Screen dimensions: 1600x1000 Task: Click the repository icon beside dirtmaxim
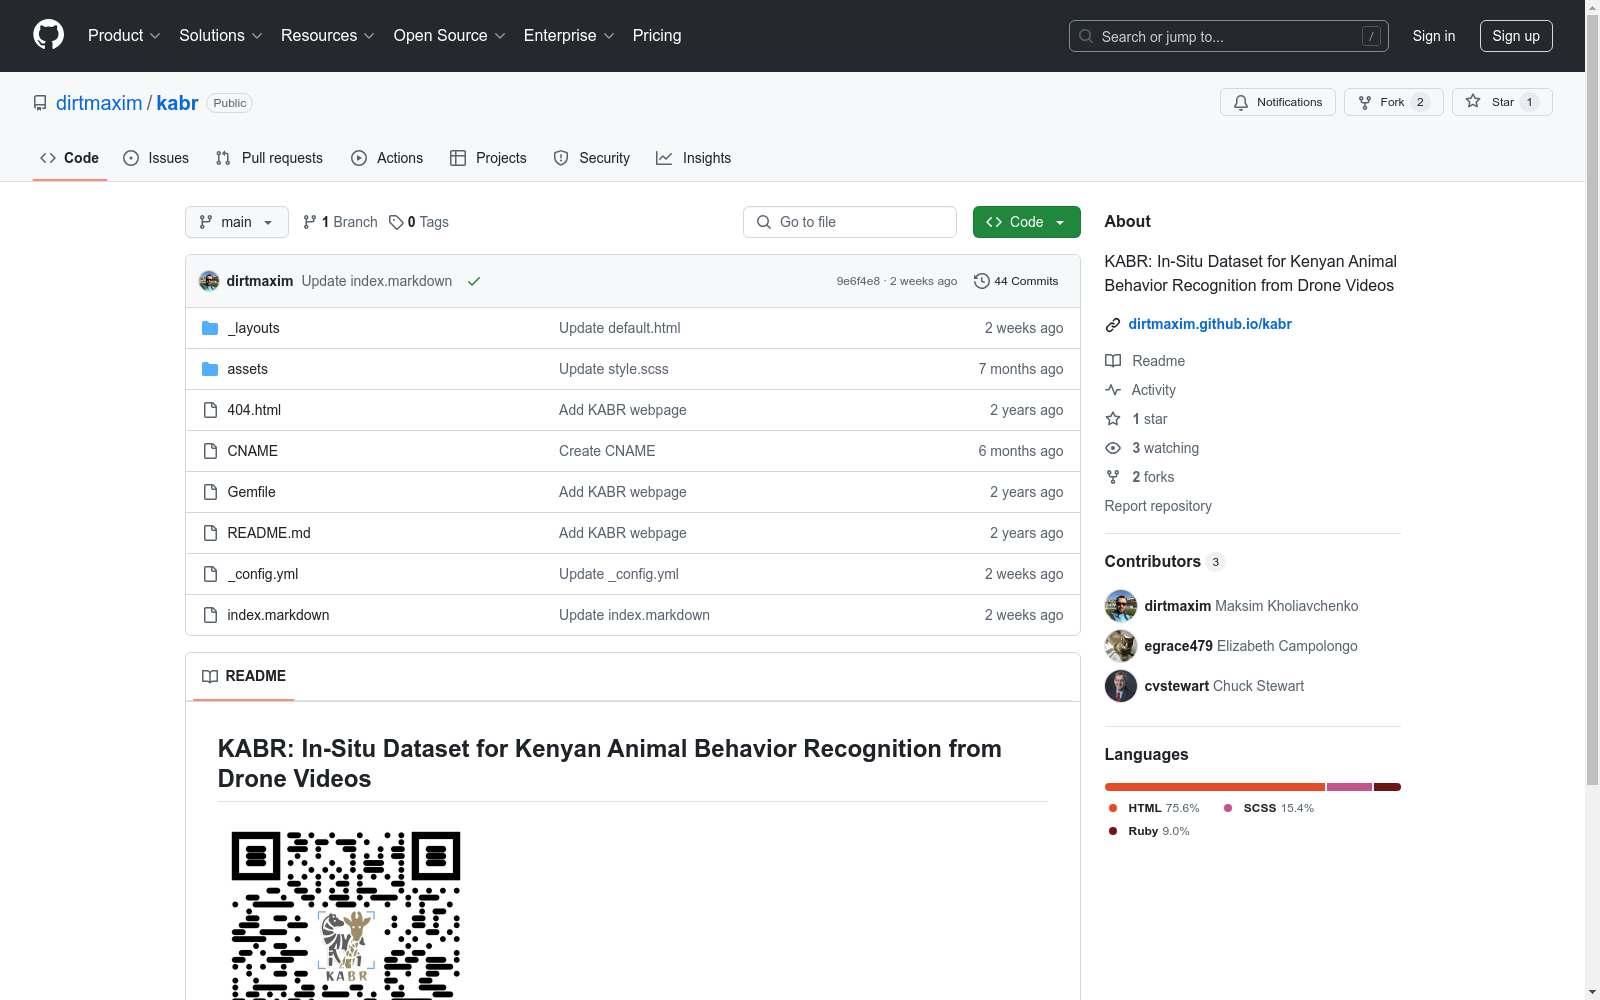pos(40,103)
